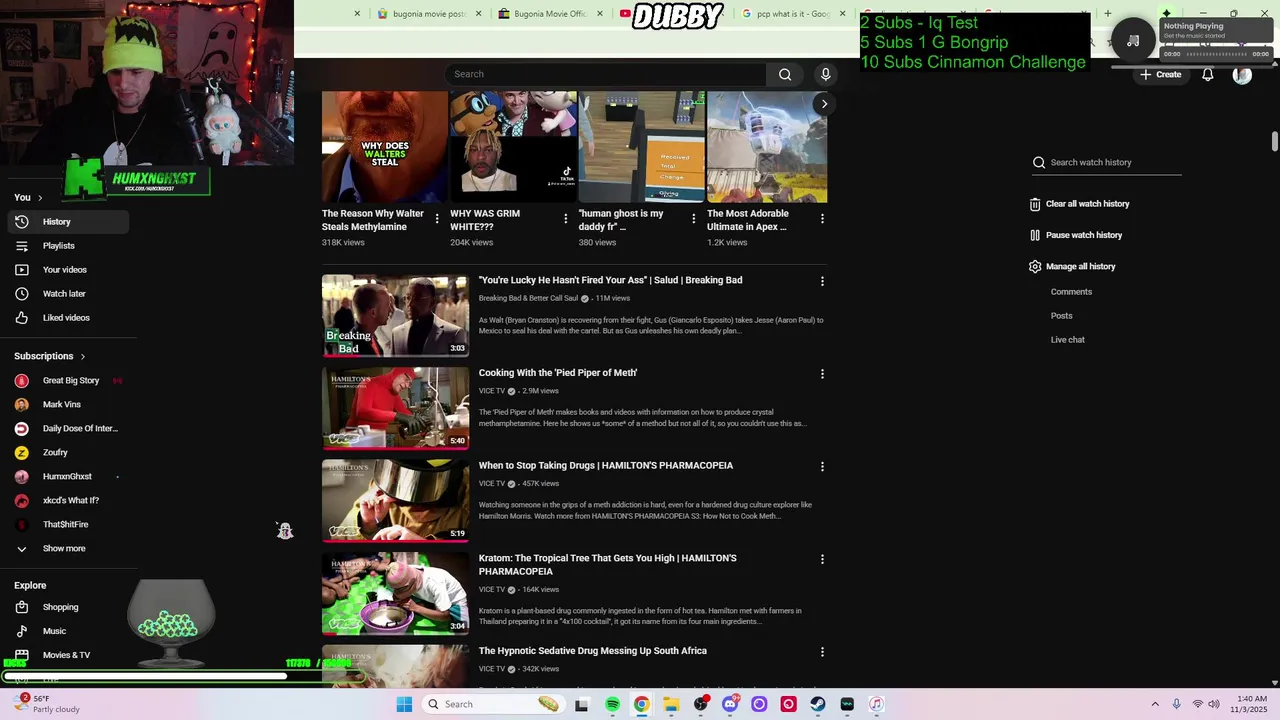The height and width of the screenshot is (720, 1280).
Task: Open more options for the Kratom video
Action: coord(822,560)
